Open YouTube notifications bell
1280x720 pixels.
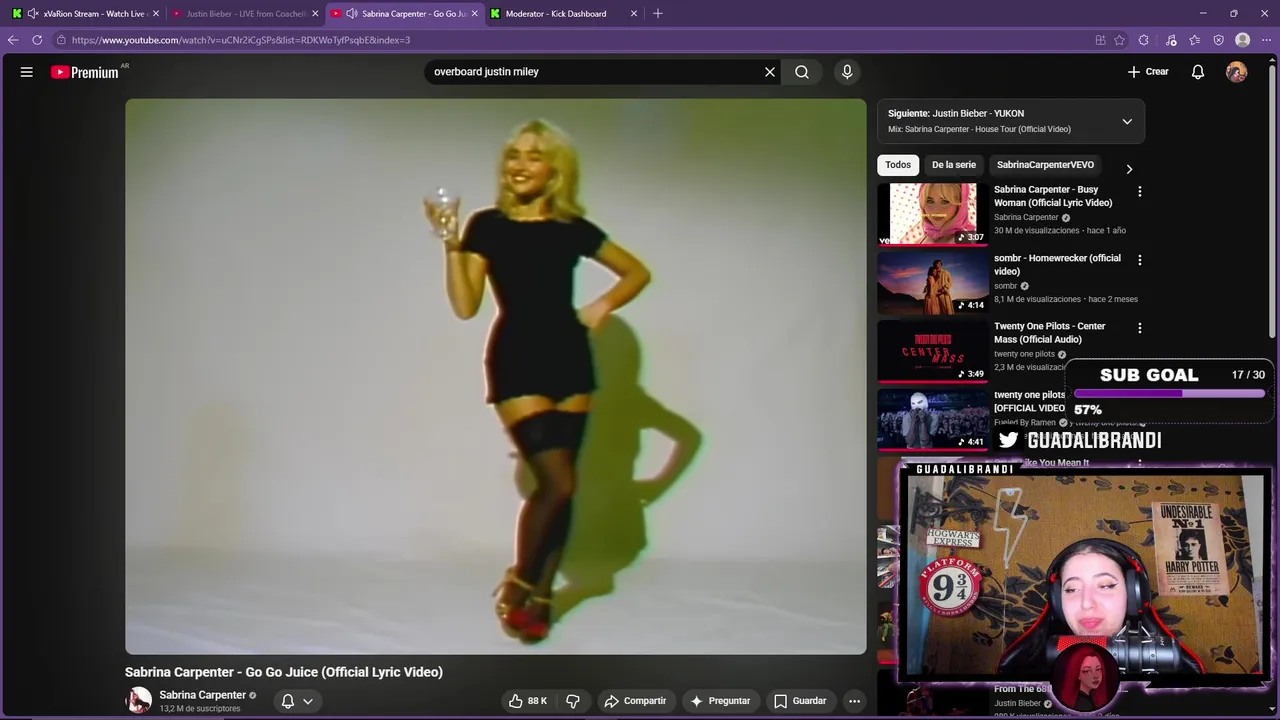tap(1198, 72)
